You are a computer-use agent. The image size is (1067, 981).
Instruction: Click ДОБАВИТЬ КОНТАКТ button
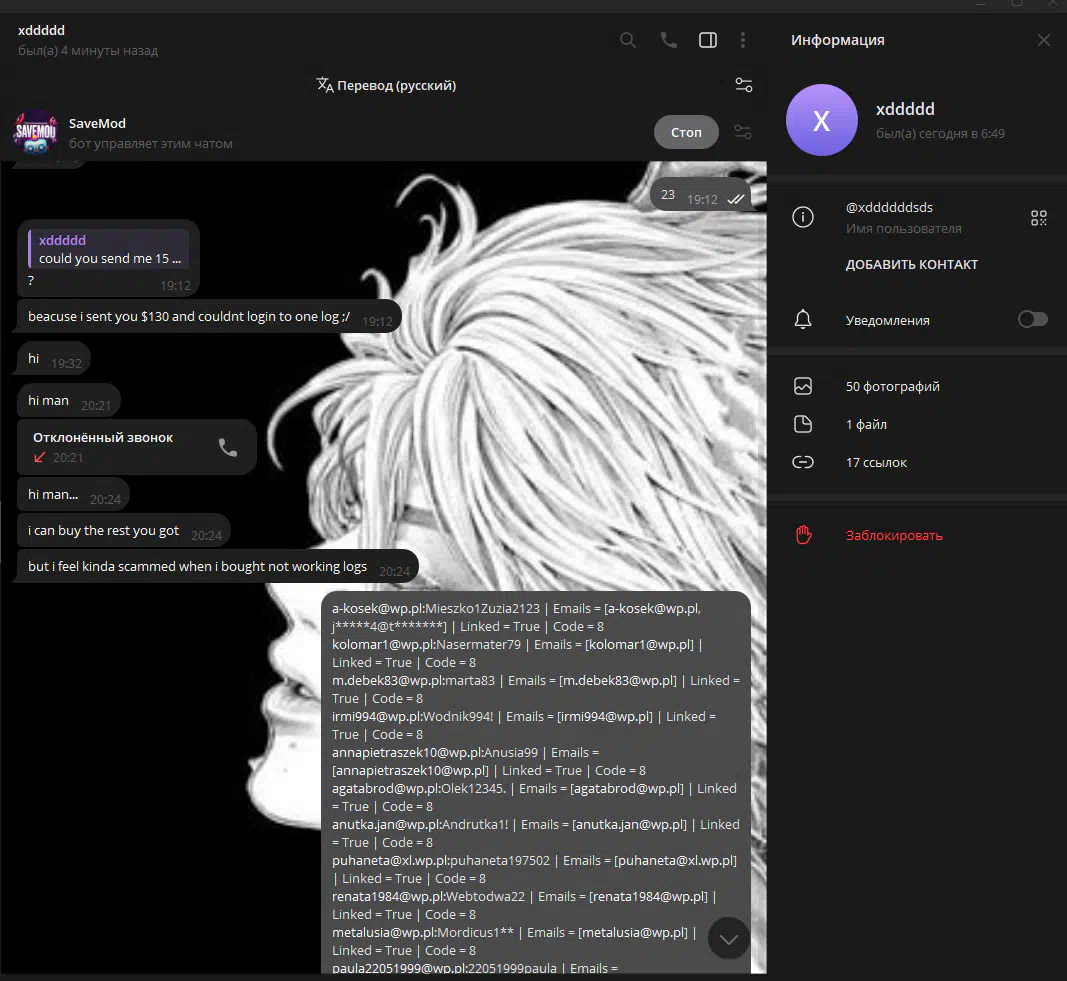(911, 265)
